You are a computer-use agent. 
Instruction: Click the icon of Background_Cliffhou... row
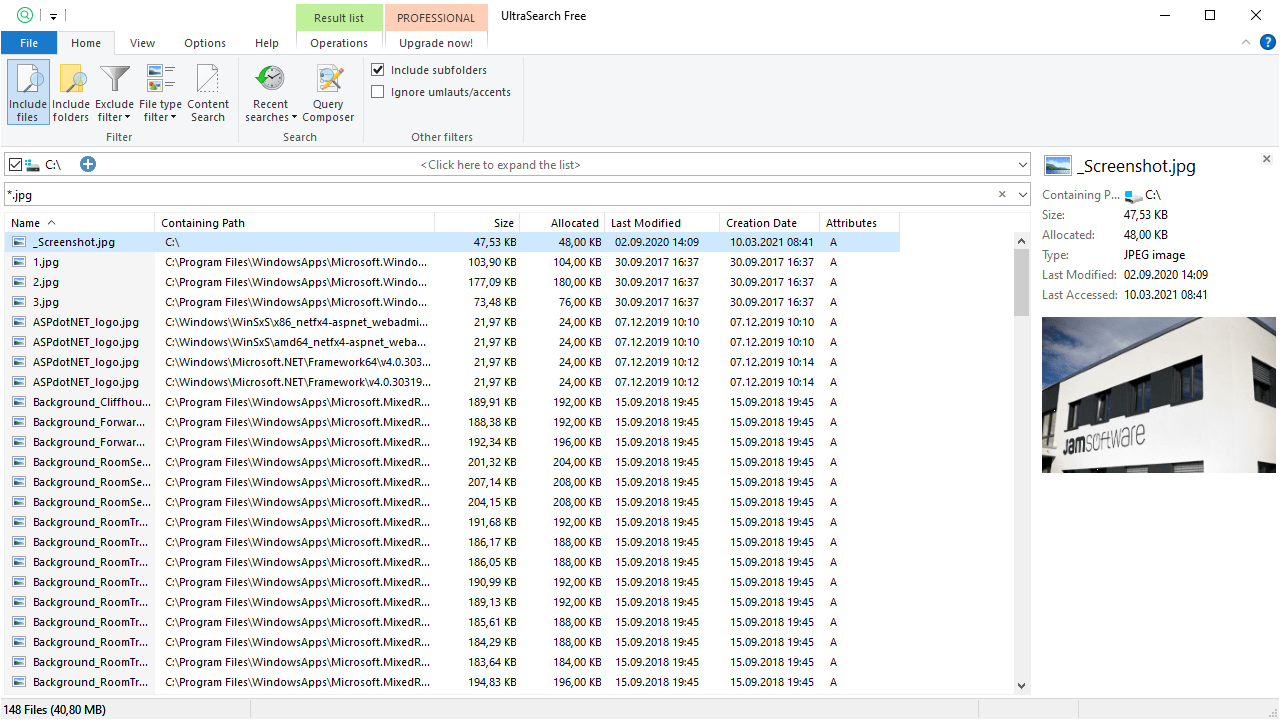tap(19, 402)
